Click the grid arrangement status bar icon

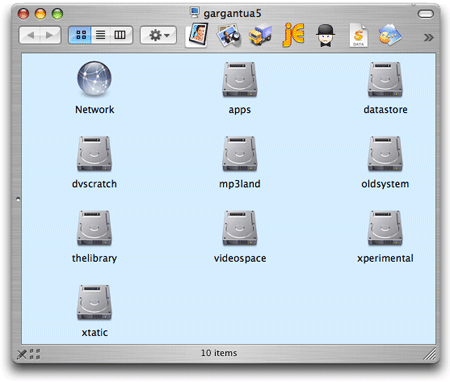click(x=35, y=354)
